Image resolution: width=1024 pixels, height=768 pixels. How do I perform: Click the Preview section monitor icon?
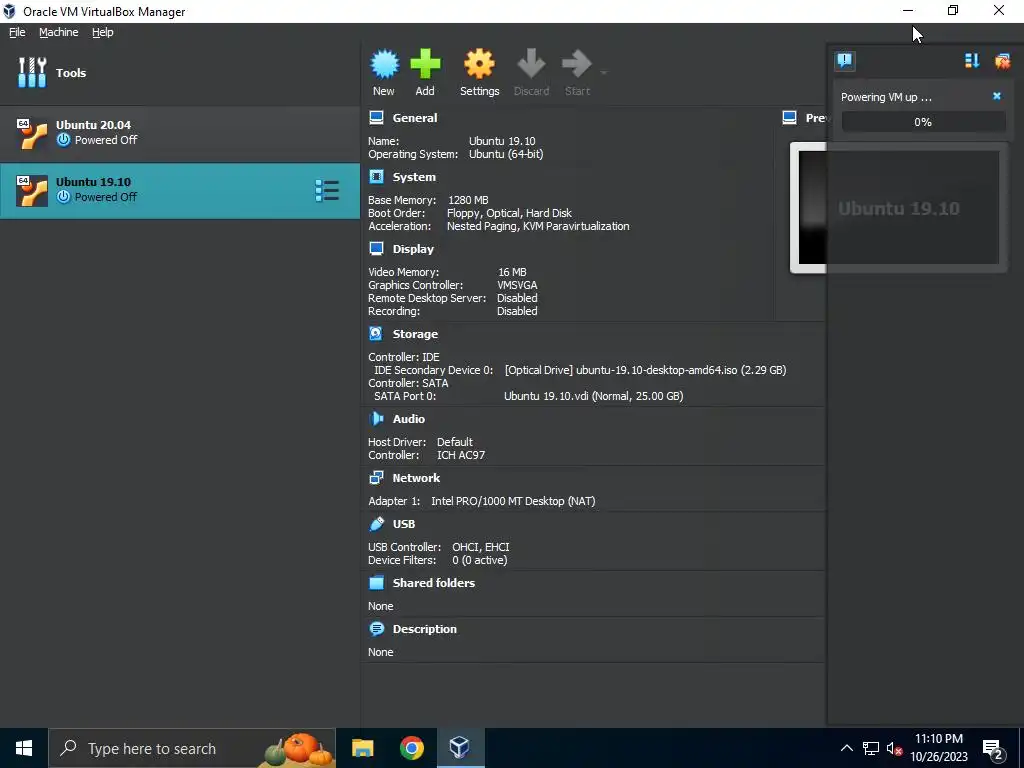point(790,118)
